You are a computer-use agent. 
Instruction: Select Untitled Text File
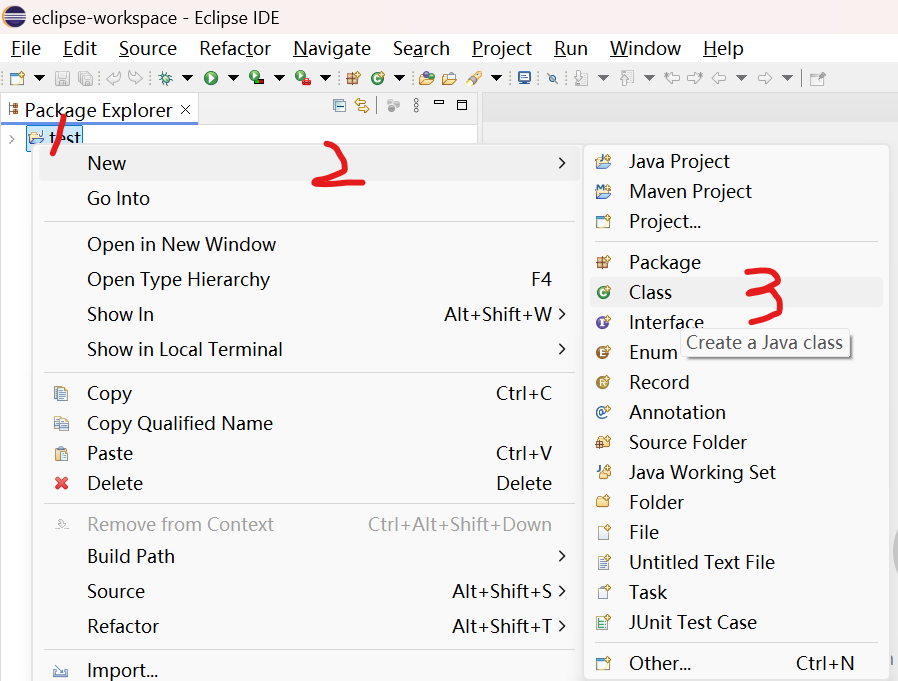(x=736, y=562)
